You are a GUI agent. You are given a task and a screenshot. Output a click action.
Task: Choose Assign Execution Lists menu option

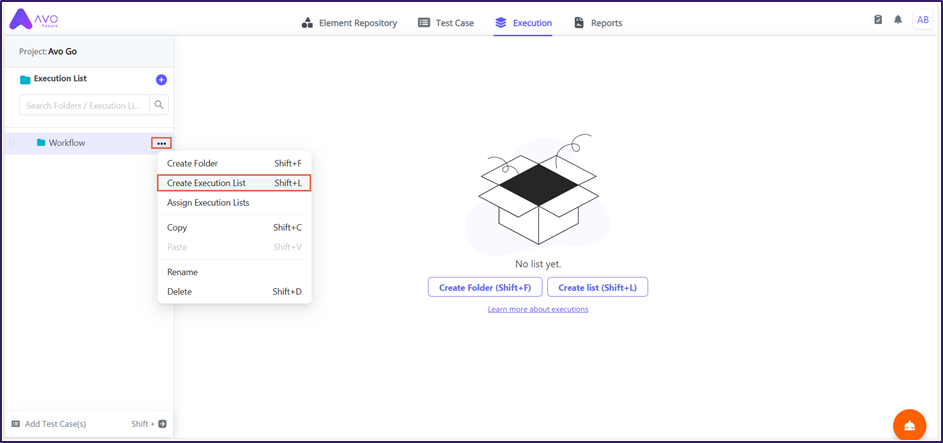(208, 203)
